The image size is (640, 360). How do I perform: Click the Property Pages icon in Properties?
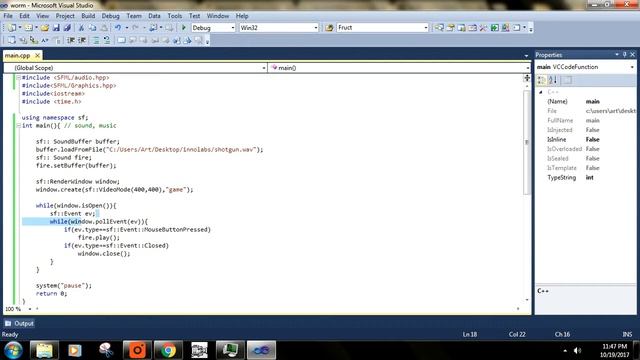tap(567, 80)
